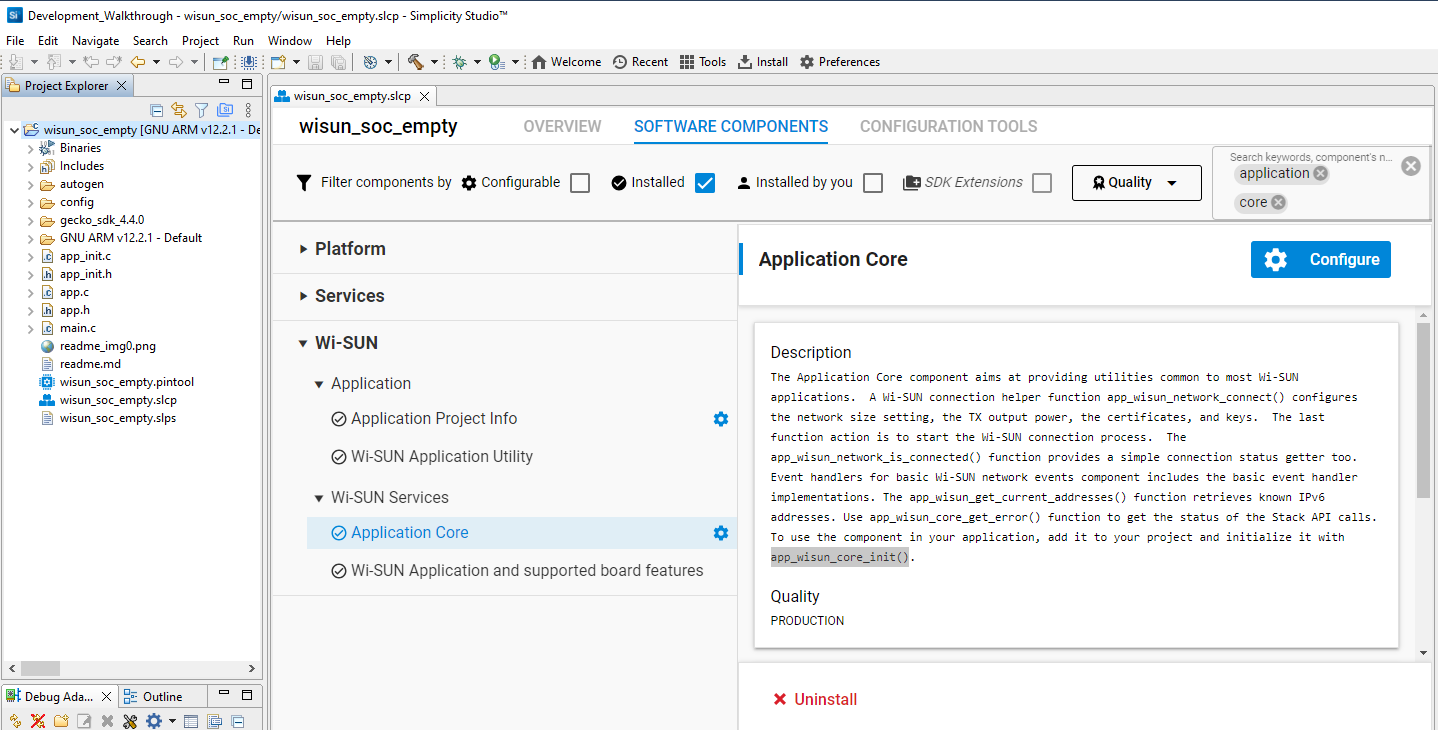Open Preferences from toolbar

(840, 62)
